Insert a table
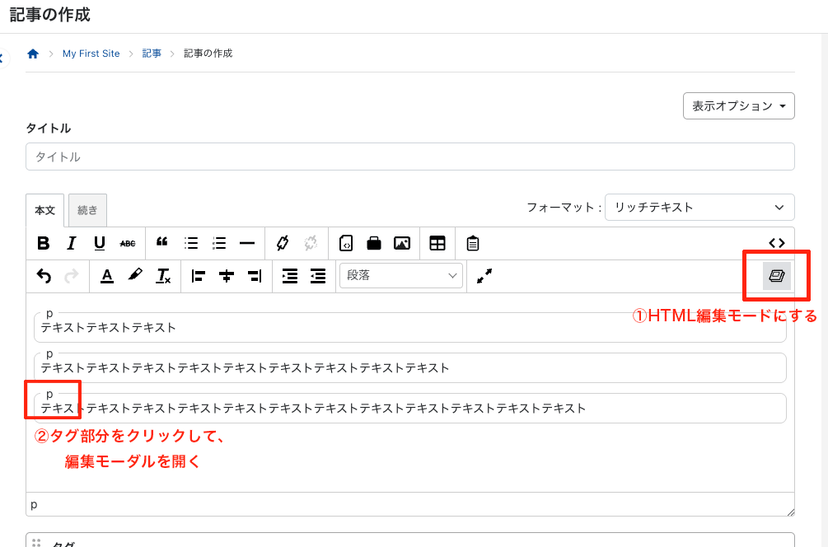The height and width of the screenshot is (547, 828). tap(437, 243)
